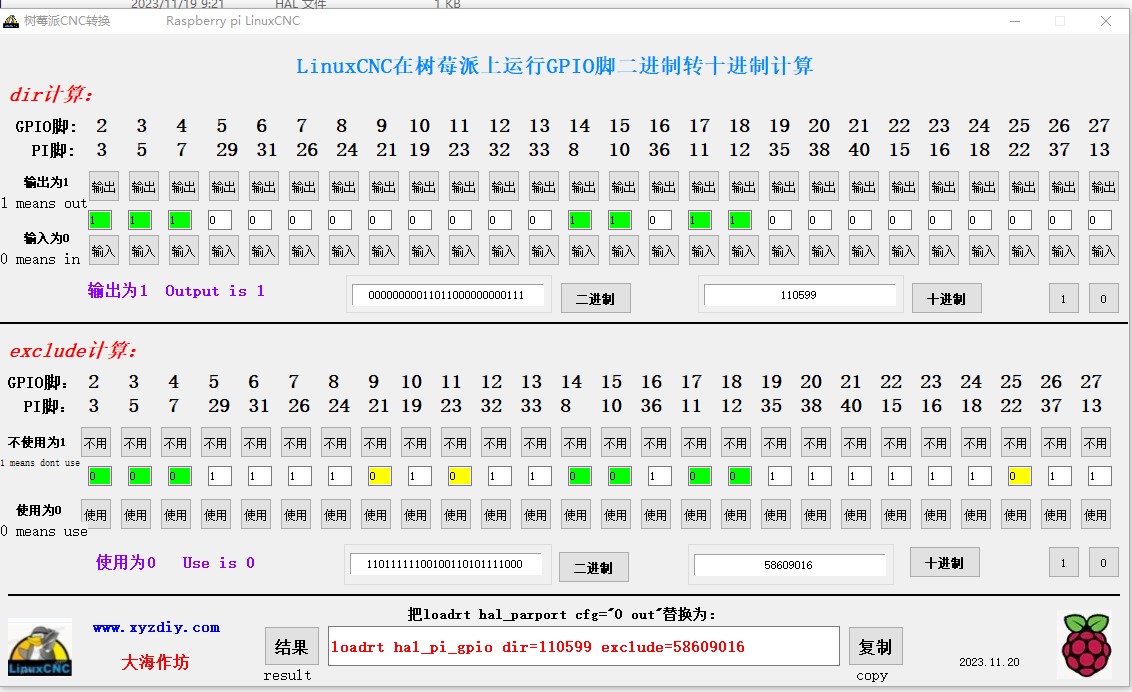
Task: Open the www.xyzdiy.com link
Action: click(x=157, y=628)
